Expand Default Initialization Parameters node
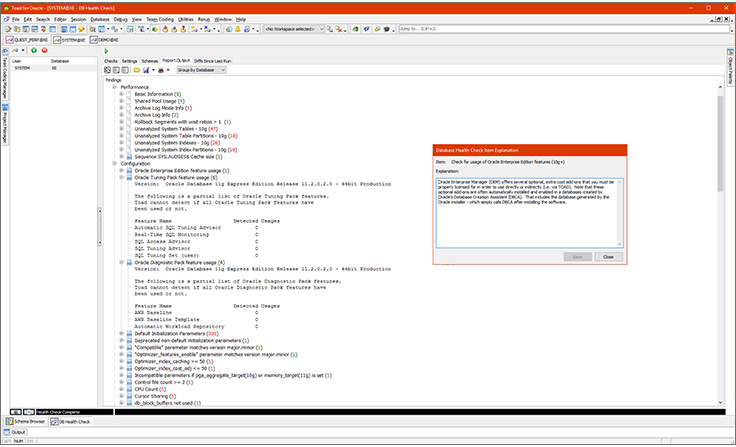Image resolution: width=736 pixels, height=447 pixels. click(x=121, y=333)
